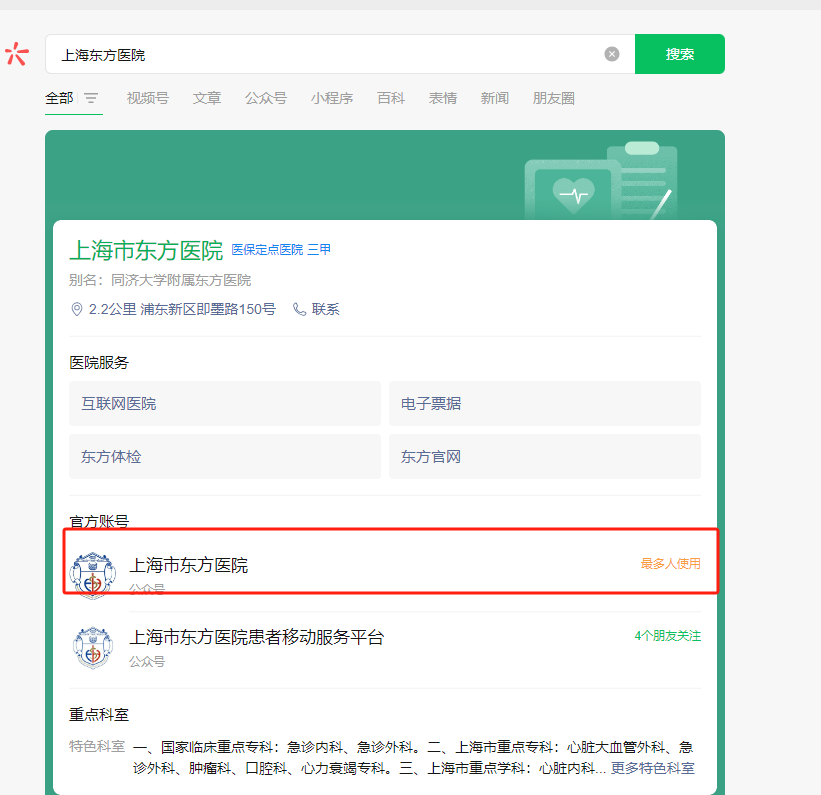Viewport: 821px width, 795px height.
Task: Clear the search box text
Action: tap(612, 54)
